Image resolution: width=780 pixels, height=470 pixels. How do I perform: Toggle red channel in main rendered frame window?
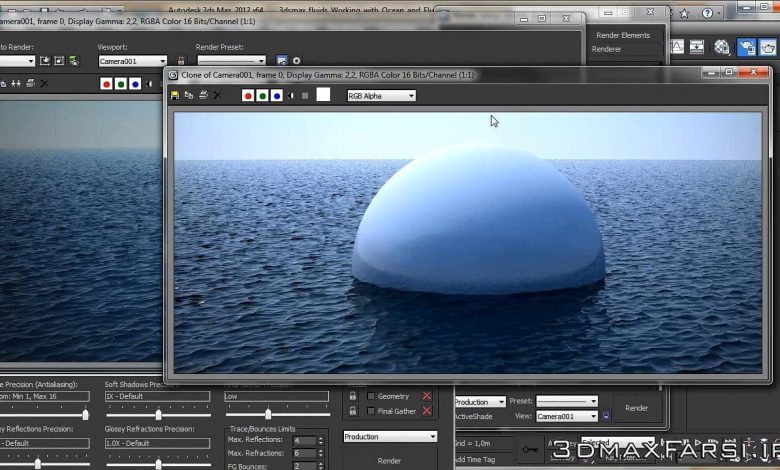[x=106, y=84]
